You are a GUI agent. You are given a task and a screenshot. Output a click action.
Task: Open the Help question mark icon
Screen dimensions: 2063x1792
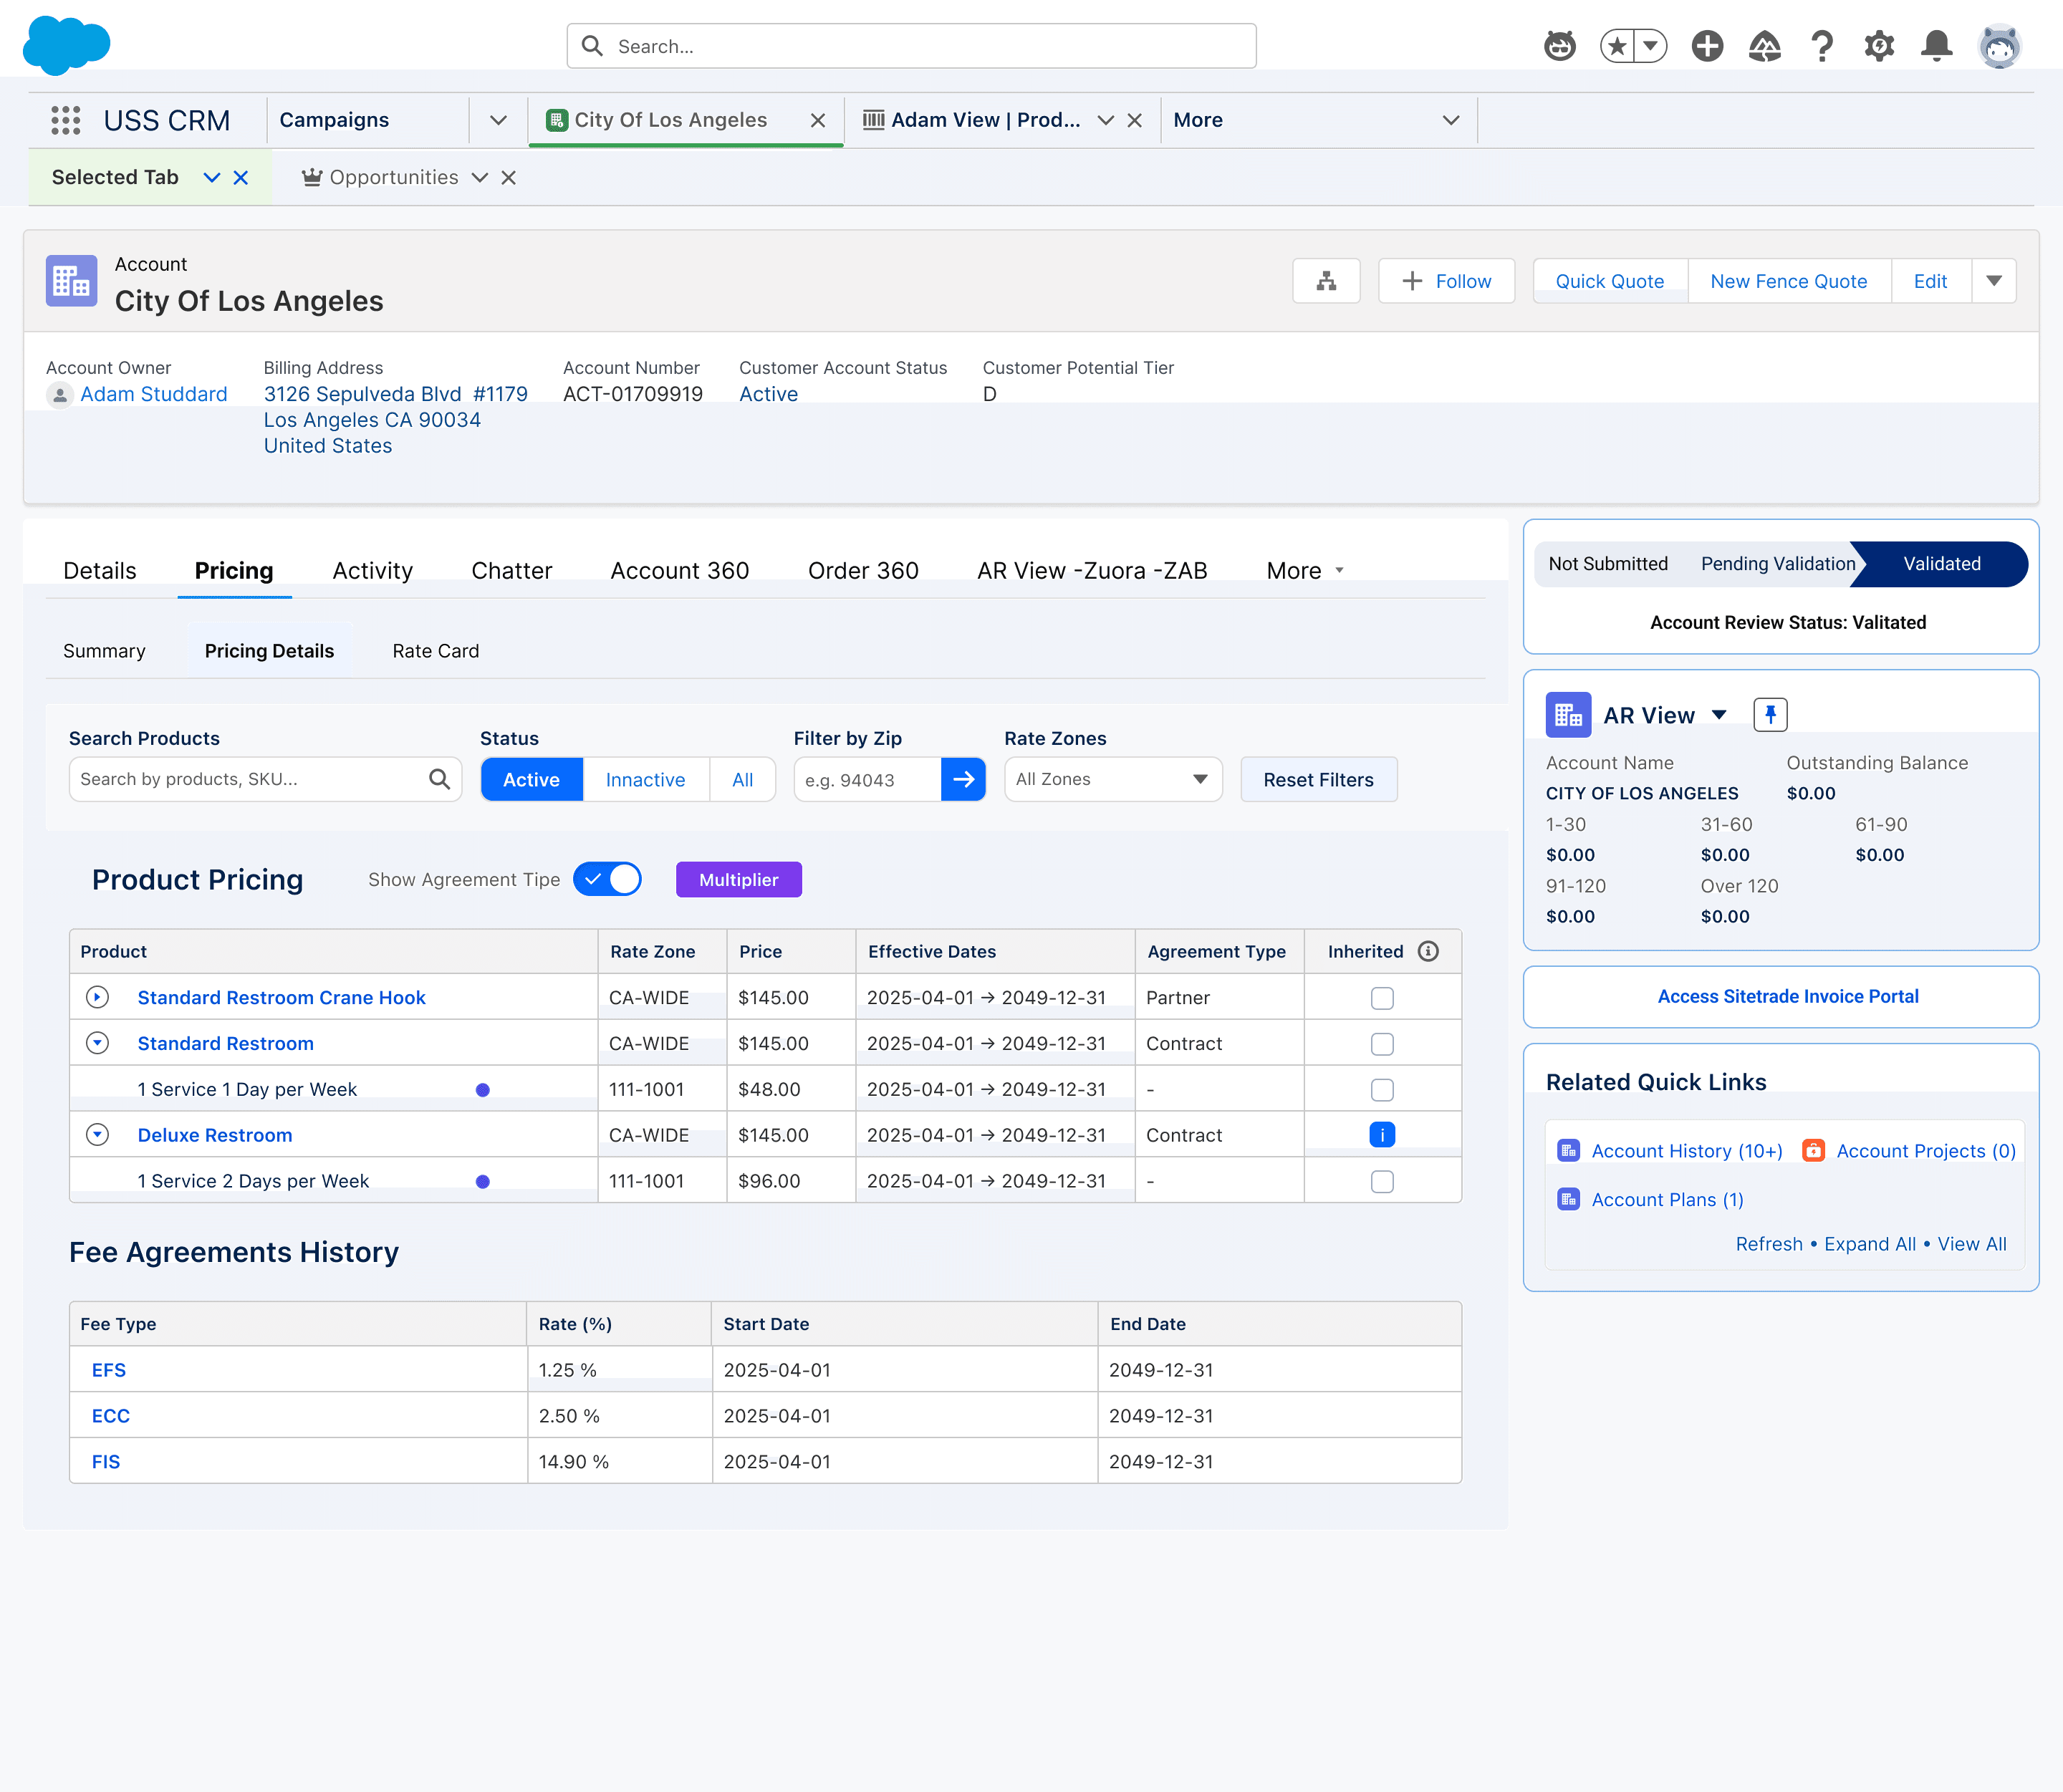point(1822,46)
